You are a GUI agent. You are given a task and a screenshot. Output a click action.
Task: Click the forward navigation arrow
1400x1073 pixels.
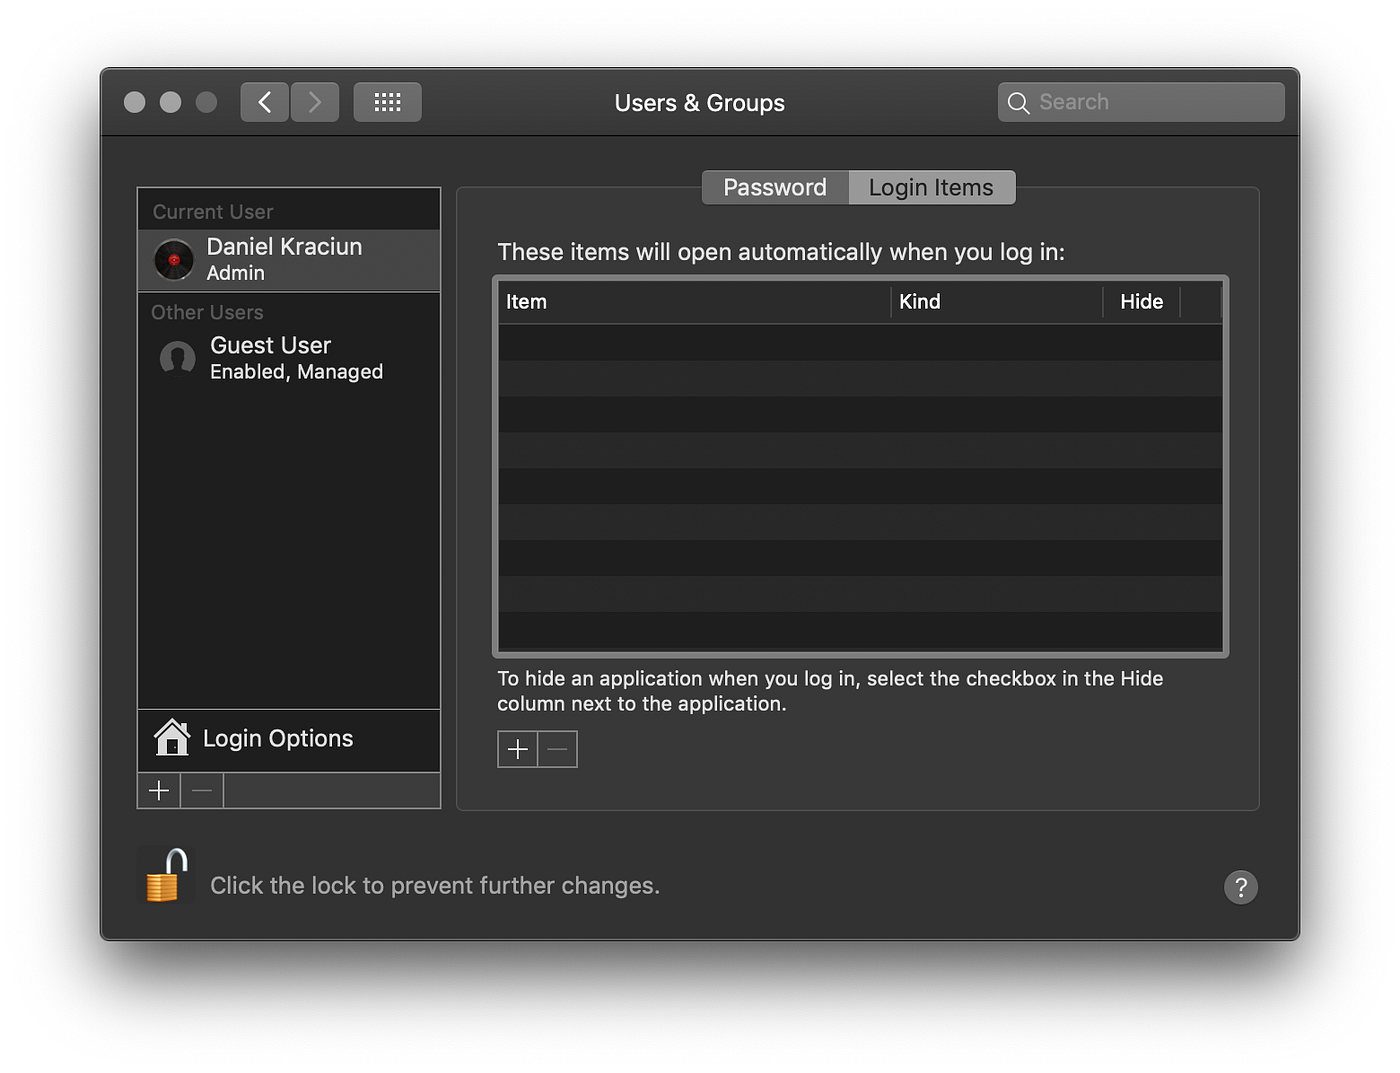[314, 101]
